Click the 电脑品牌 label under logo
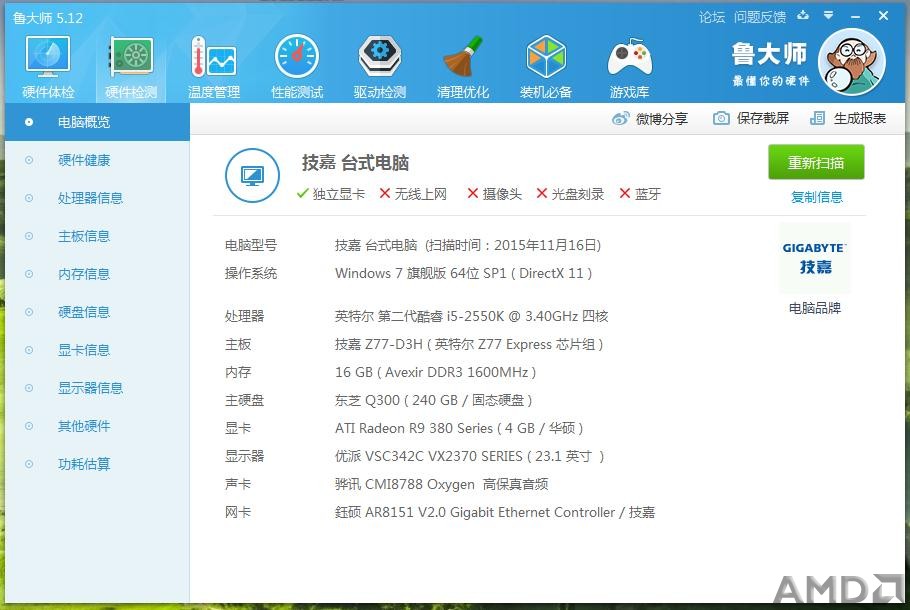910x610 pixels. coord(815,308)
